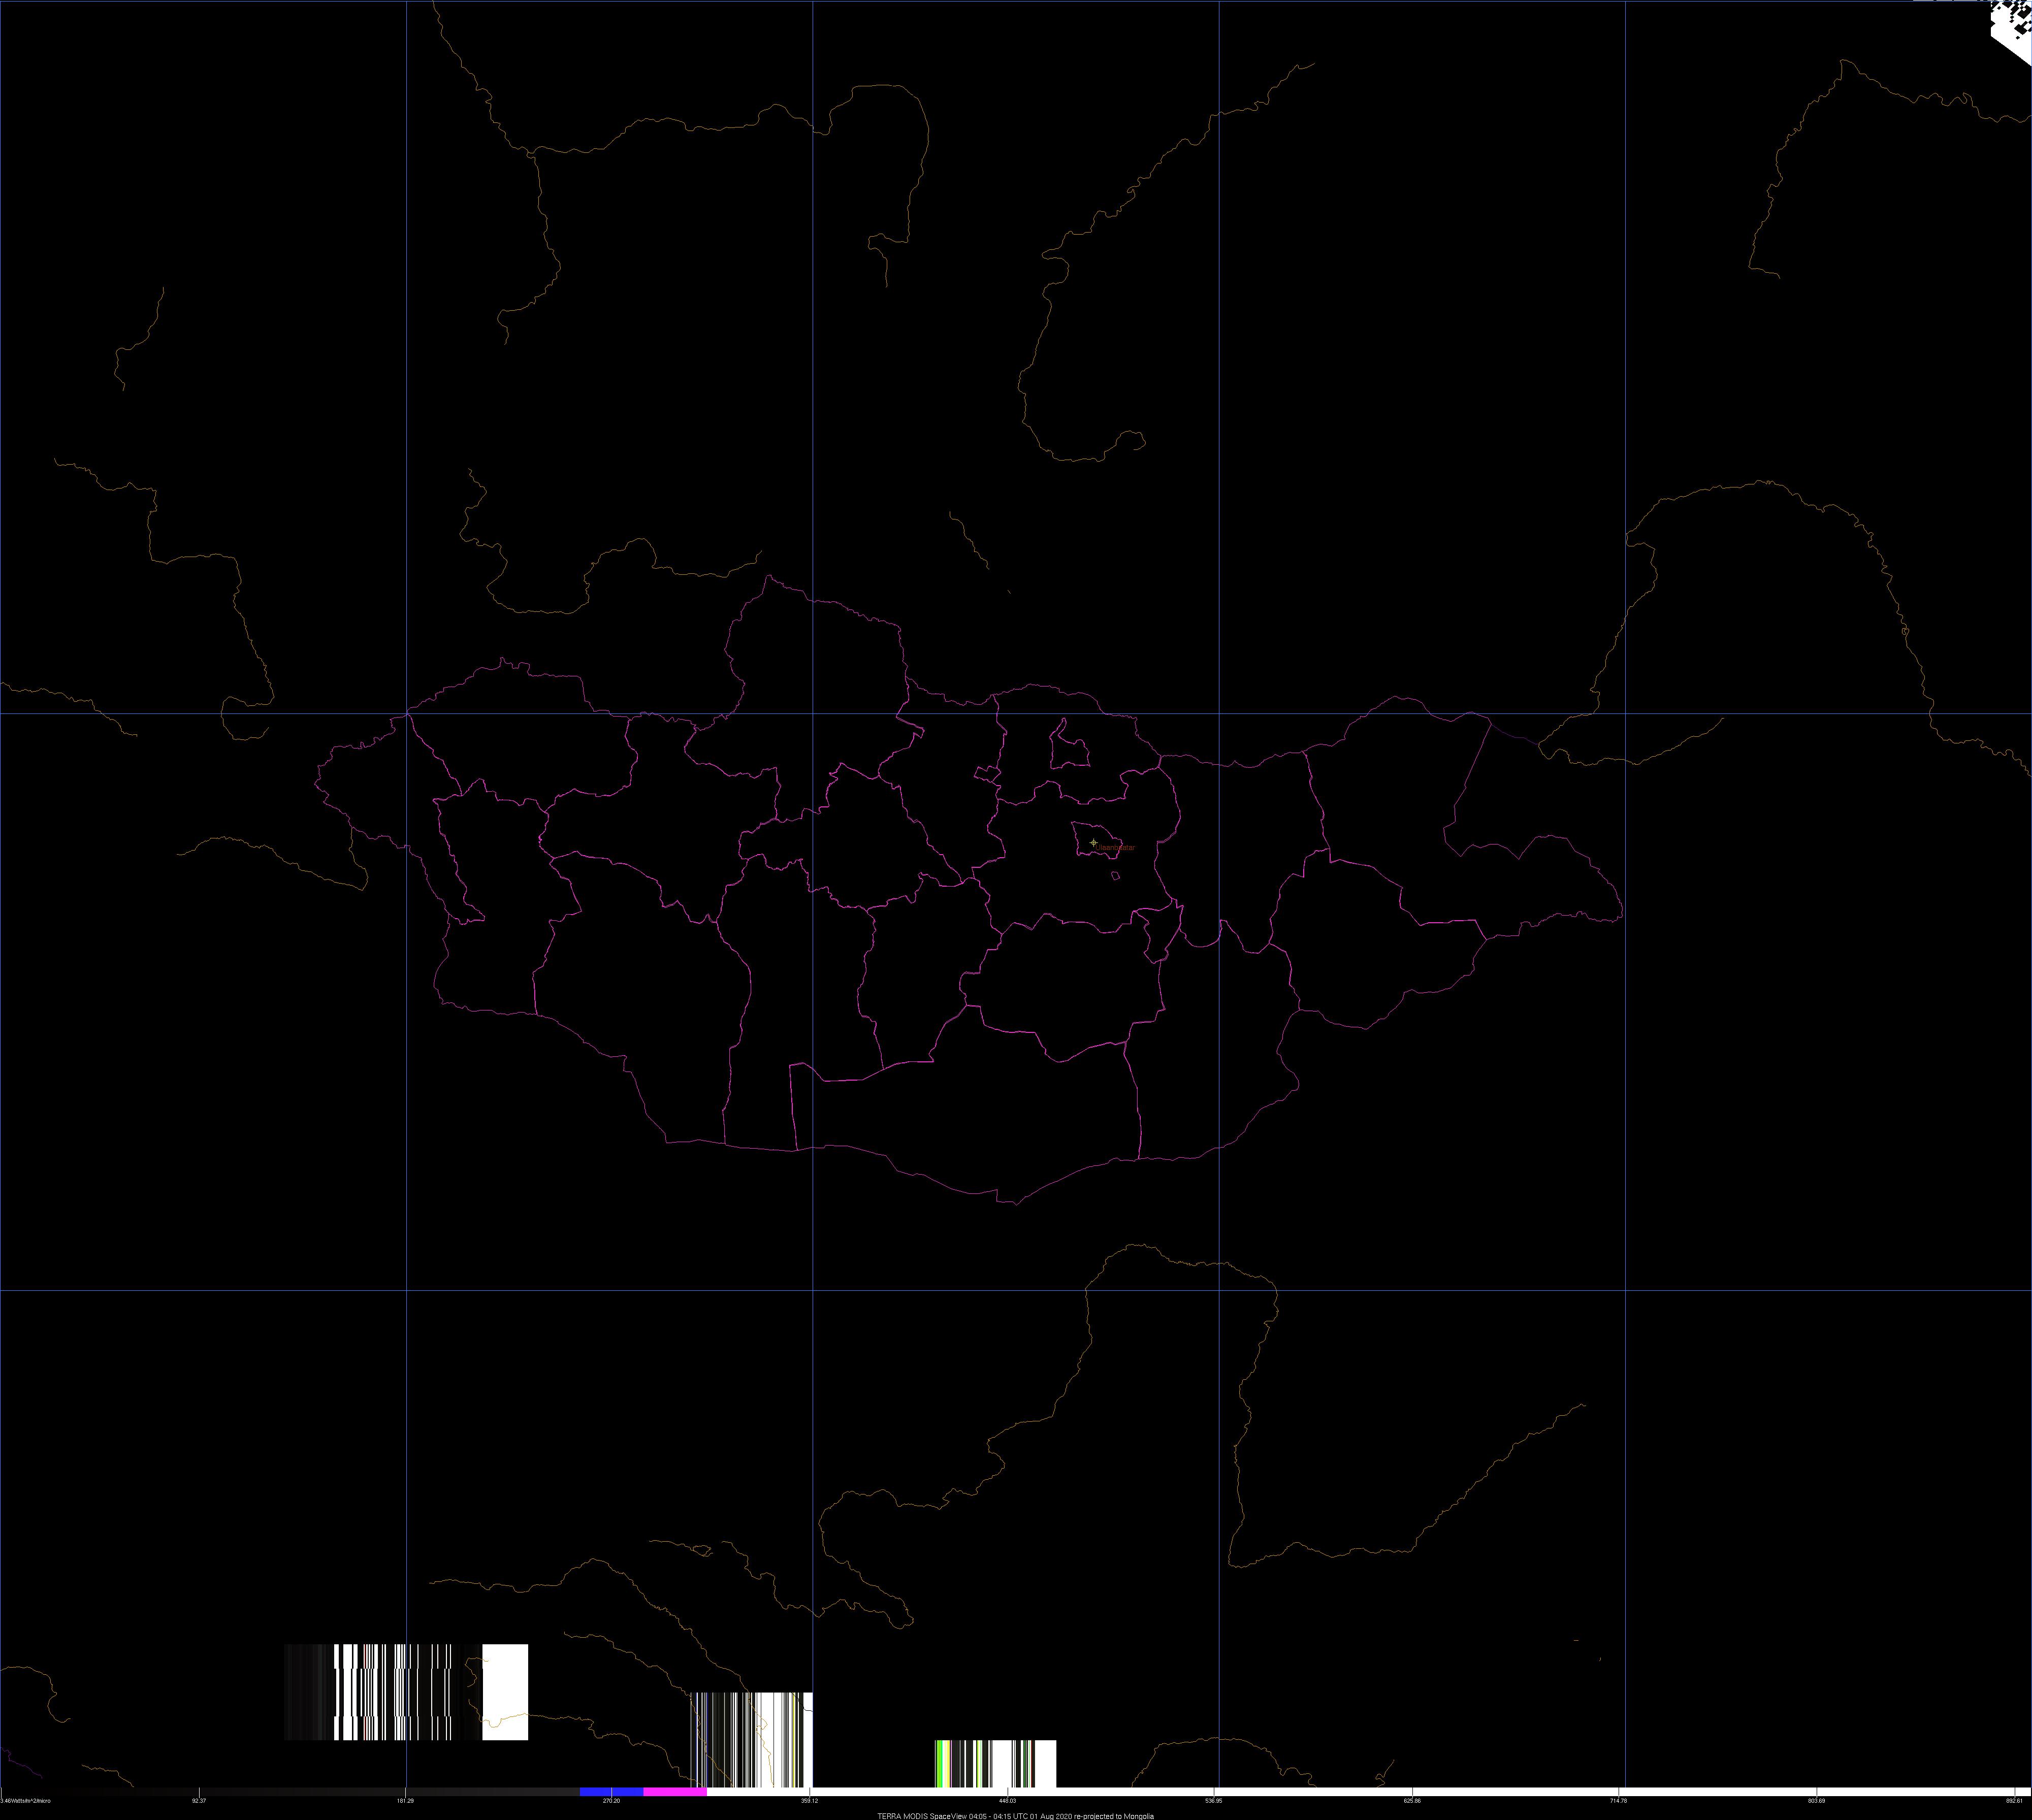Click the striped block with green-yellow stripes
The height and width of the screenshot is (1820, 2032).
tap(995, 1763)
